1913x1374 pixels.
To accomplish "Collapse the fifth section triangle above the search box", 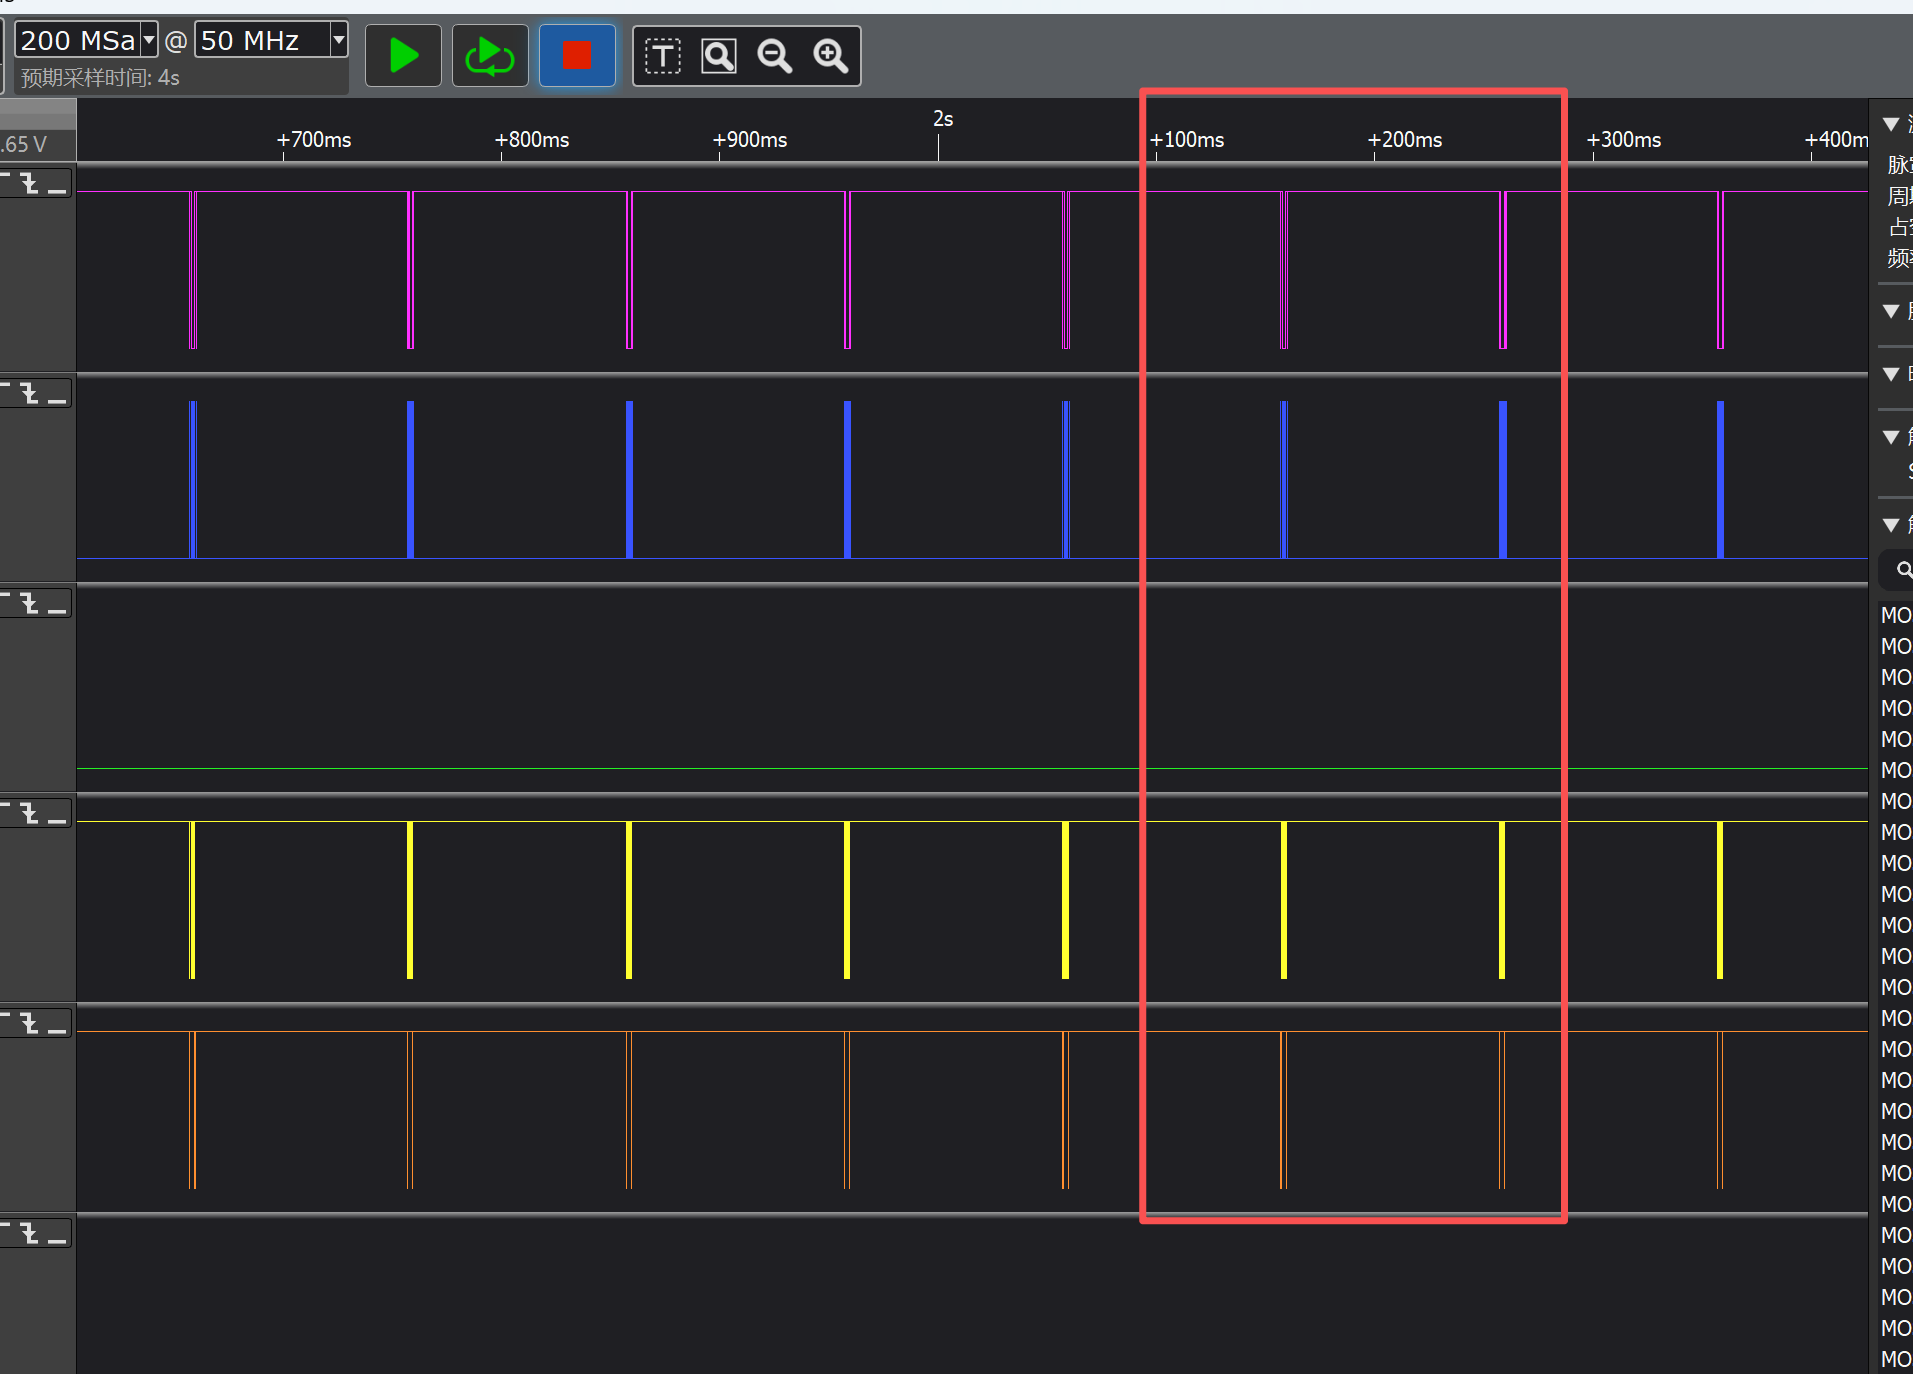I will point(1891,525).
